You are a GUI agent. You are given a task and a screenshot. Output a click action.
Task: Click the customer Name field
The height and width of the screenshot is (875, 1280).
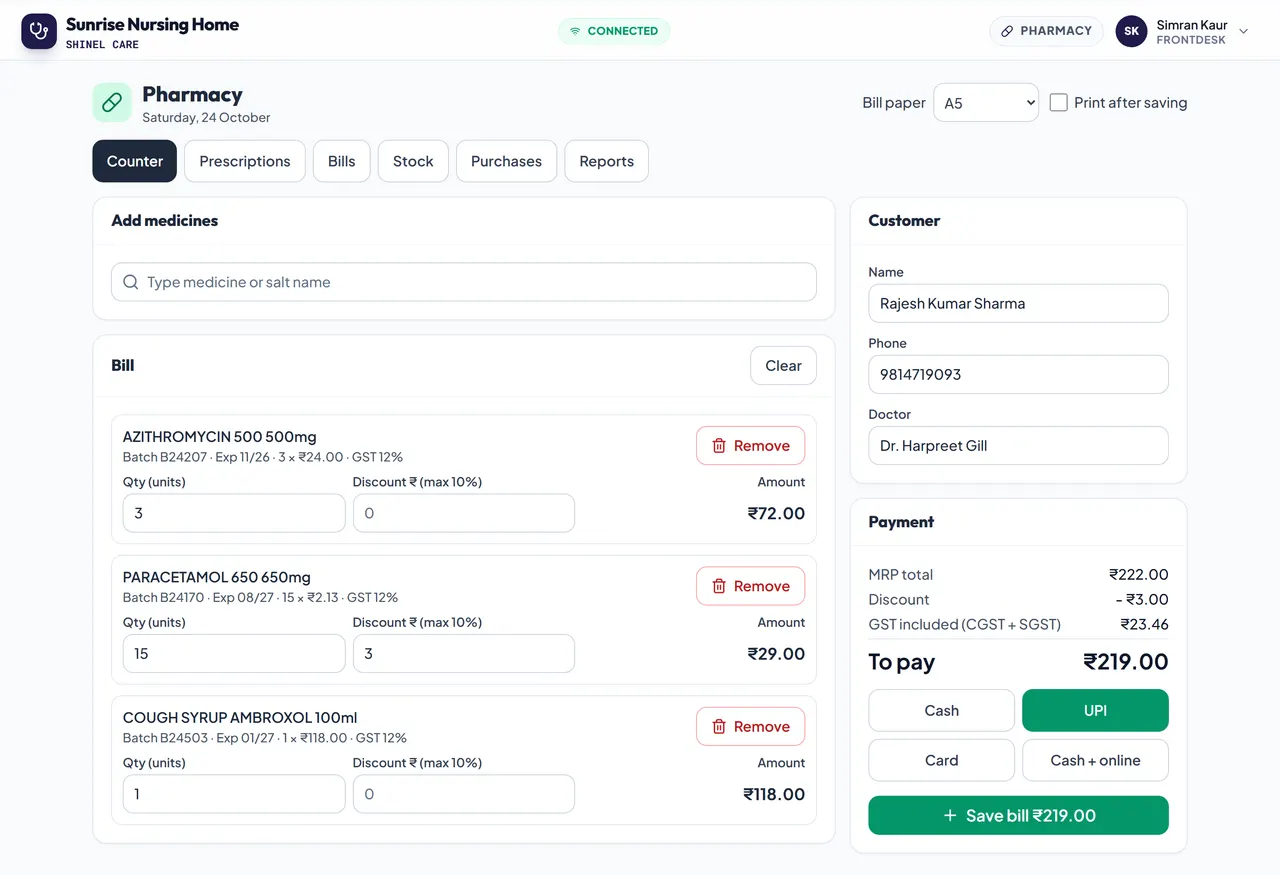(x=1018, y=303)
